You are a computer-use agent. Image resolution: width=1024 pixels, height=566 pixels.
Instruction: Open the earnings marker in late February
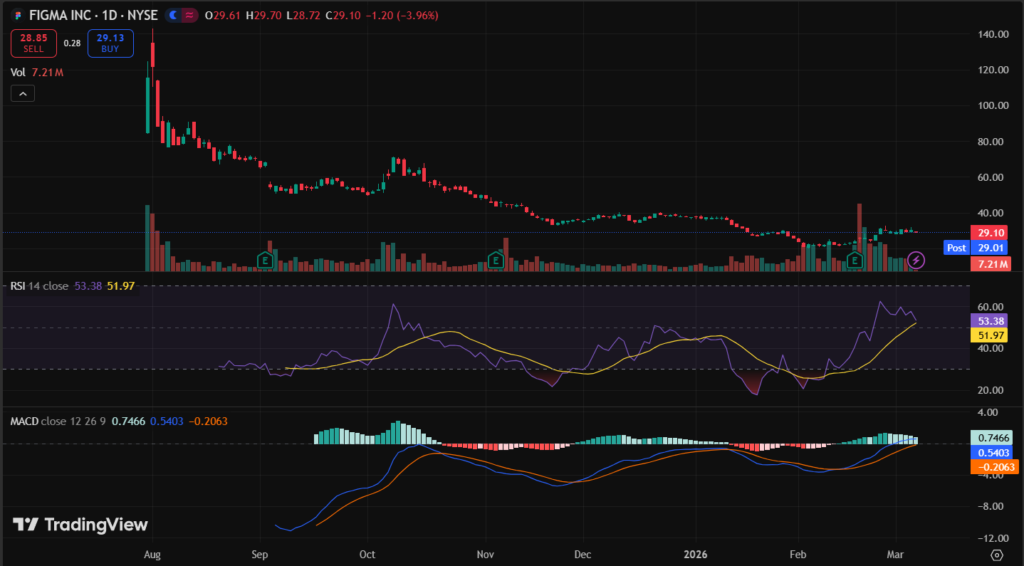[855, 260]
